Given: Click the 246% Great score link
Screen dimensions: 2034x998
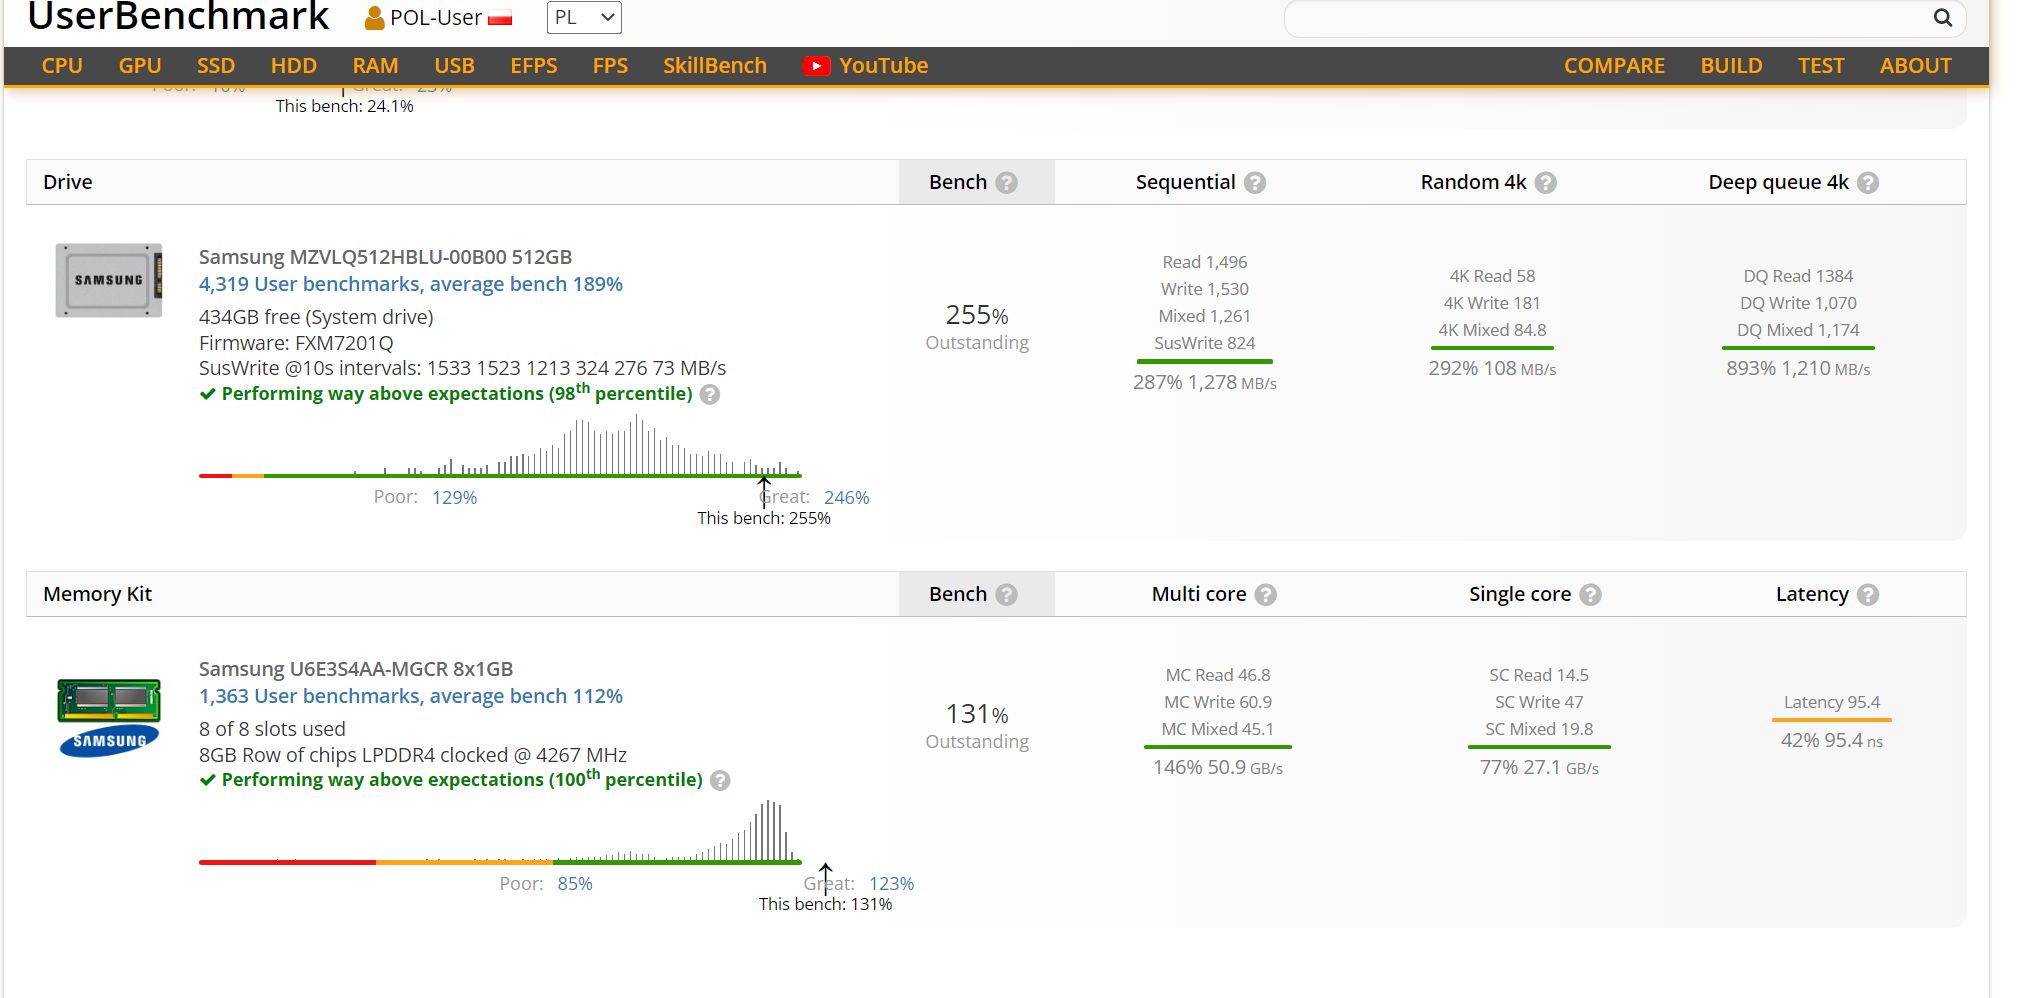Looking at the screenshot, I should 846,497.
